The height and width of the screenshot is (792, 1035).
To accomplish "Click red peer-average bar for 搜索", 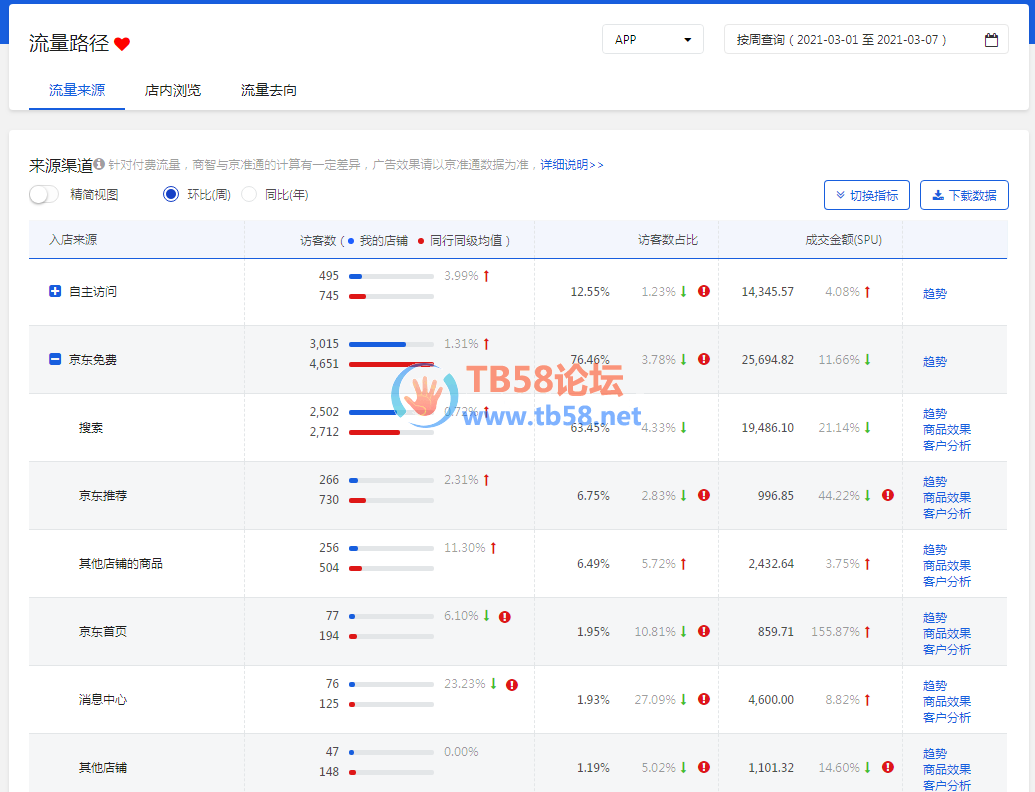I will (x=374, y=432).
